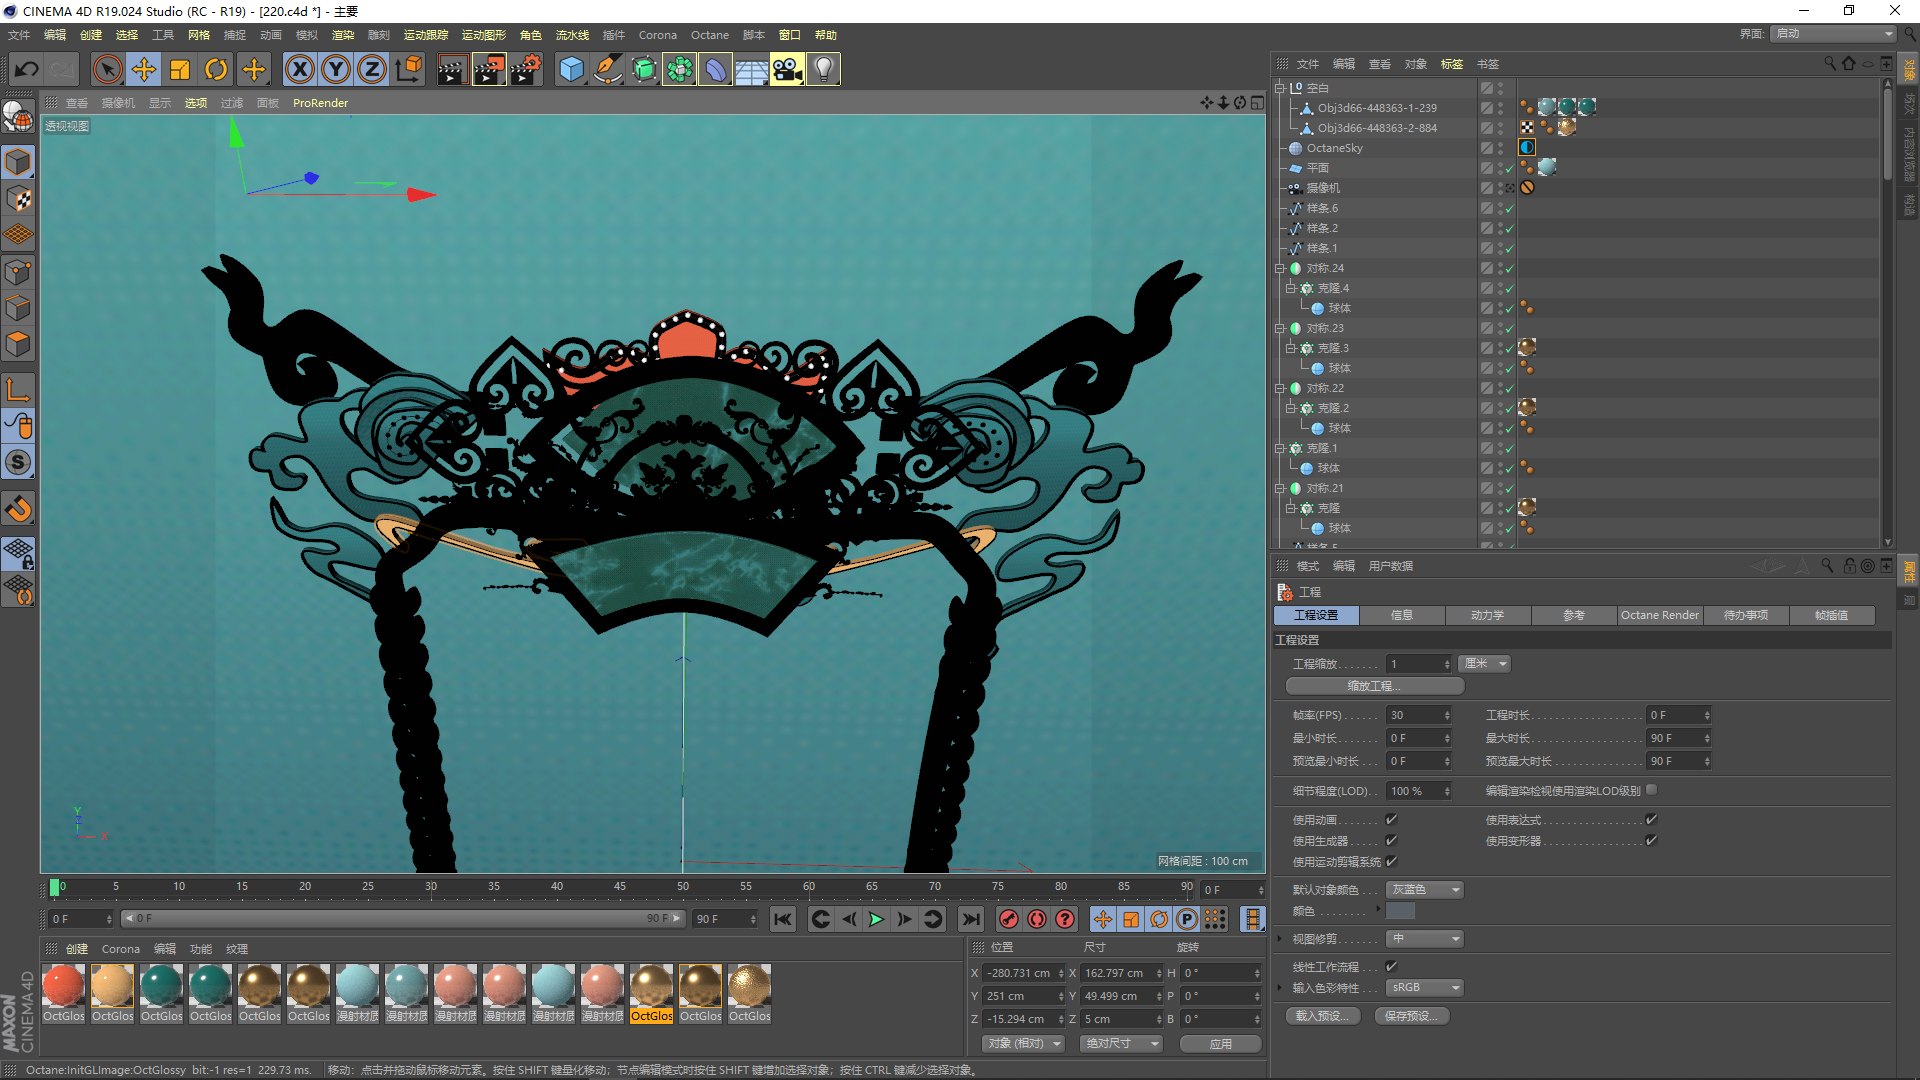
Task: Click the Render View clapperboard icon
Action: [452, 69]
